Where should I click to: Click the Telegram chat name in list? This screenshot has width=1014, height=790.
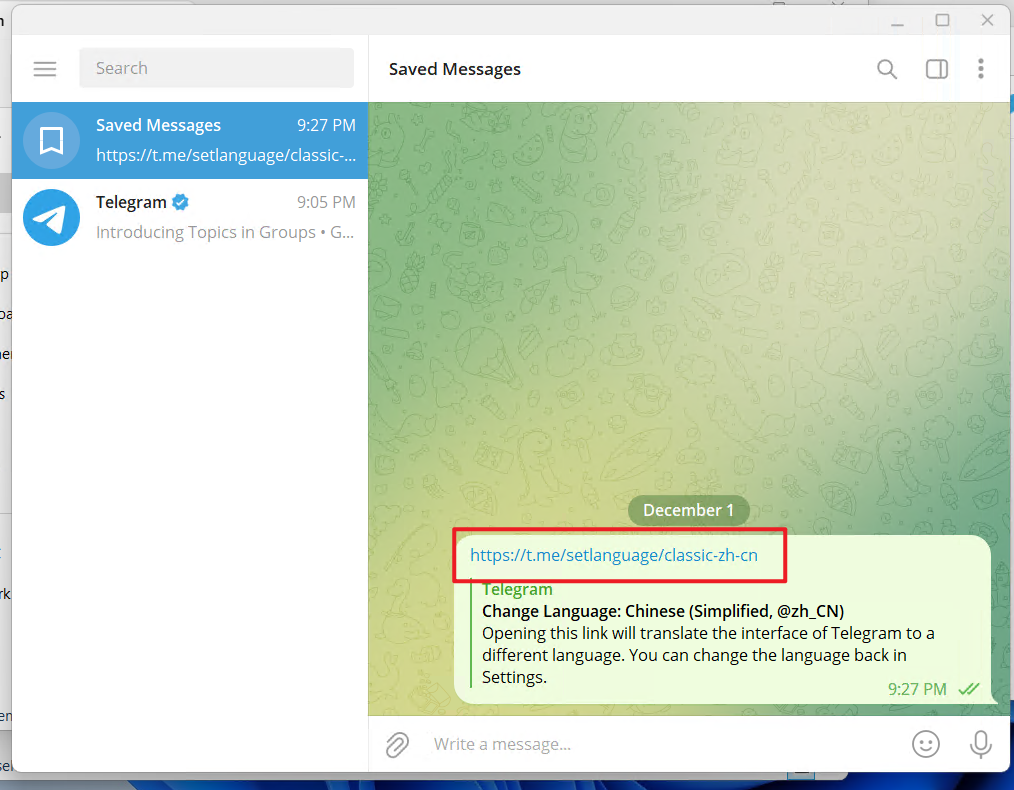coord(131,202)
